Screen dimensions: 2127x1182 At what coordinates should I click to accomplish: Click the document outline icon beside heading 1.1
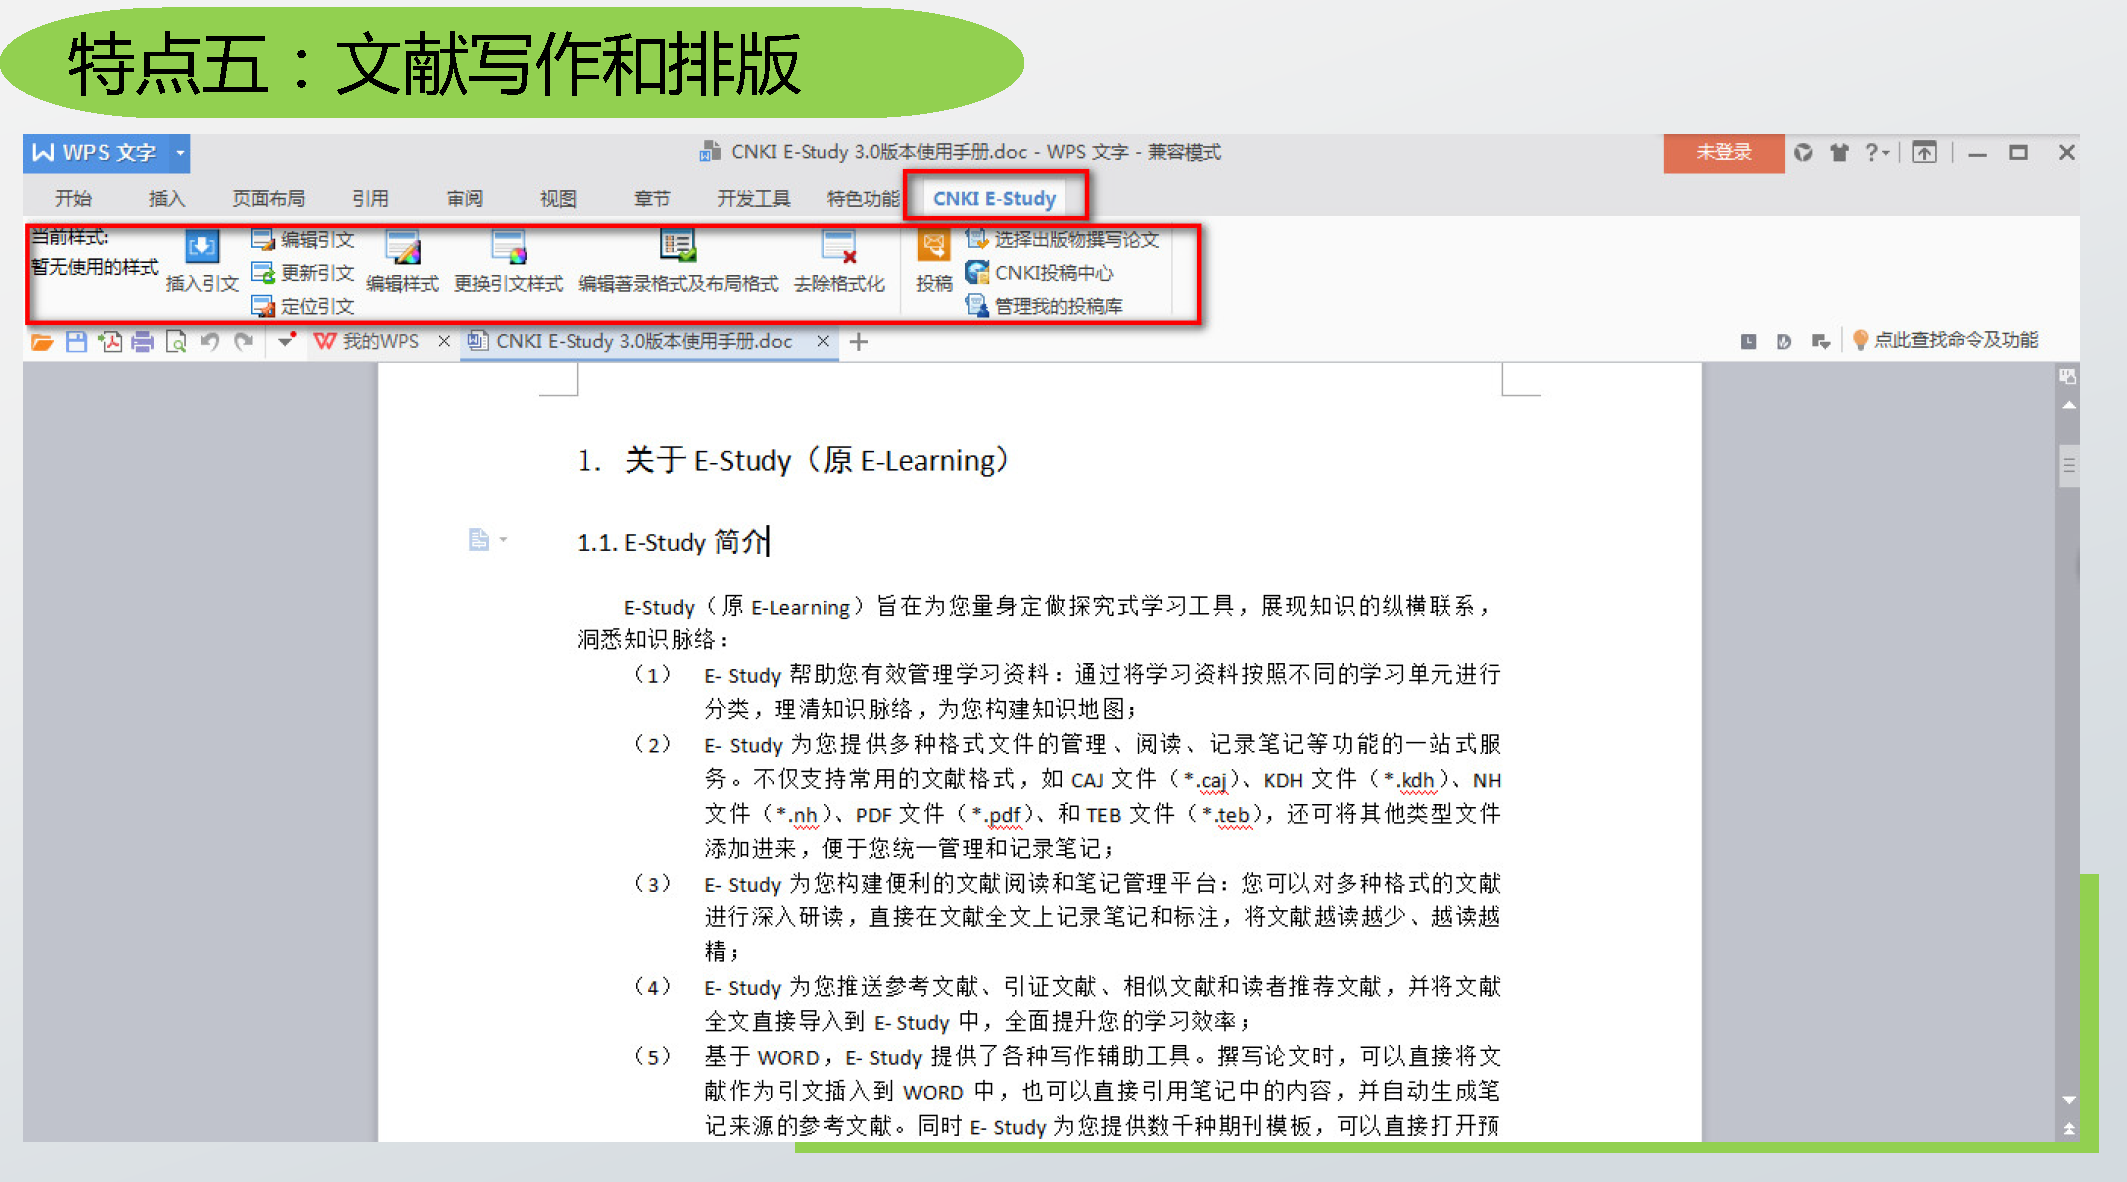tap(479, 540)
